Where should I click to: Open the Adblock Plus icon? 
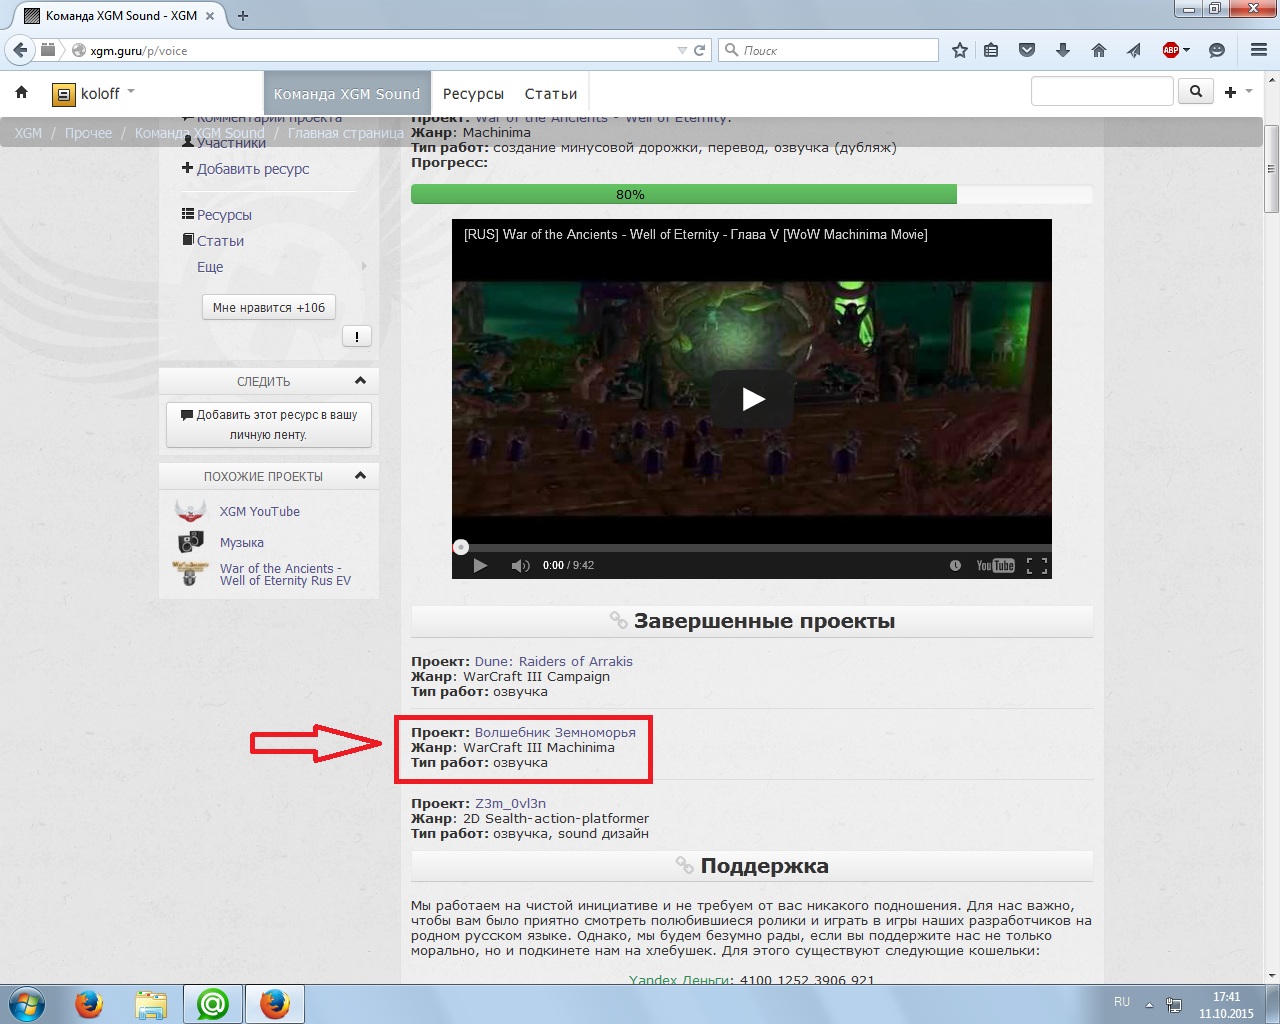(x=1171, y=50)
